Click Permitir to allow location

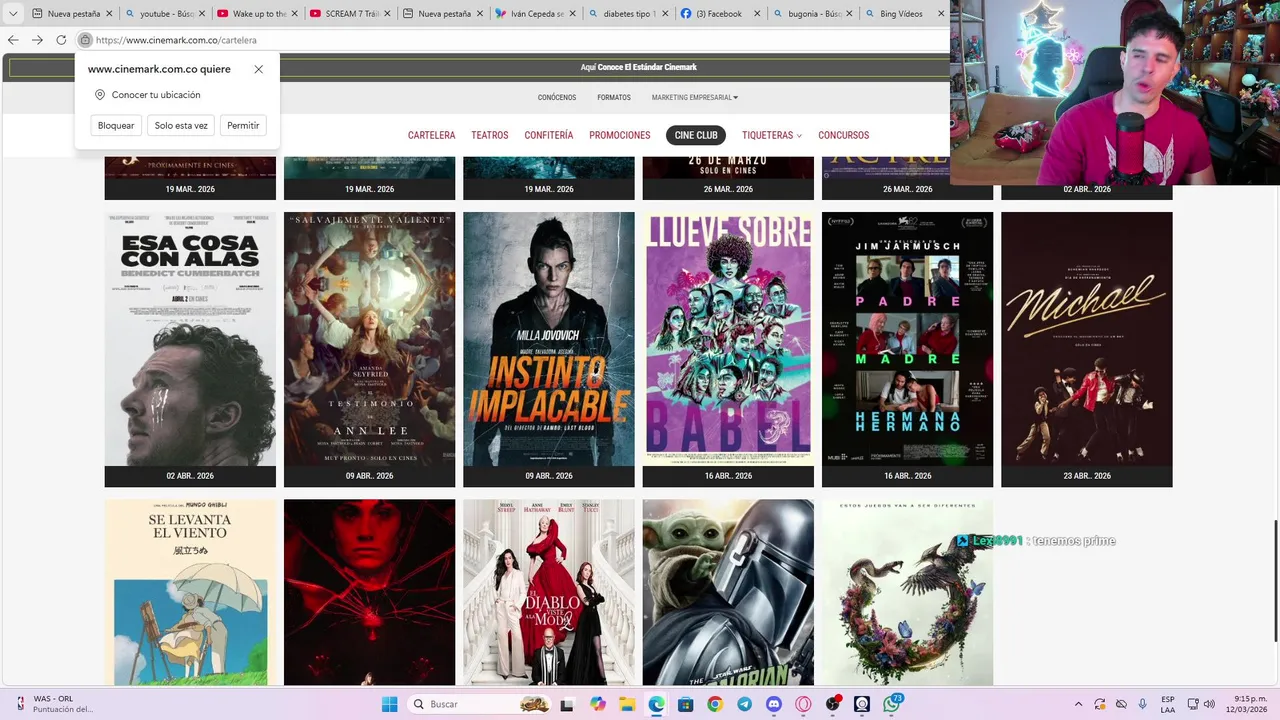pyautogui.click(x=243, y=125)
